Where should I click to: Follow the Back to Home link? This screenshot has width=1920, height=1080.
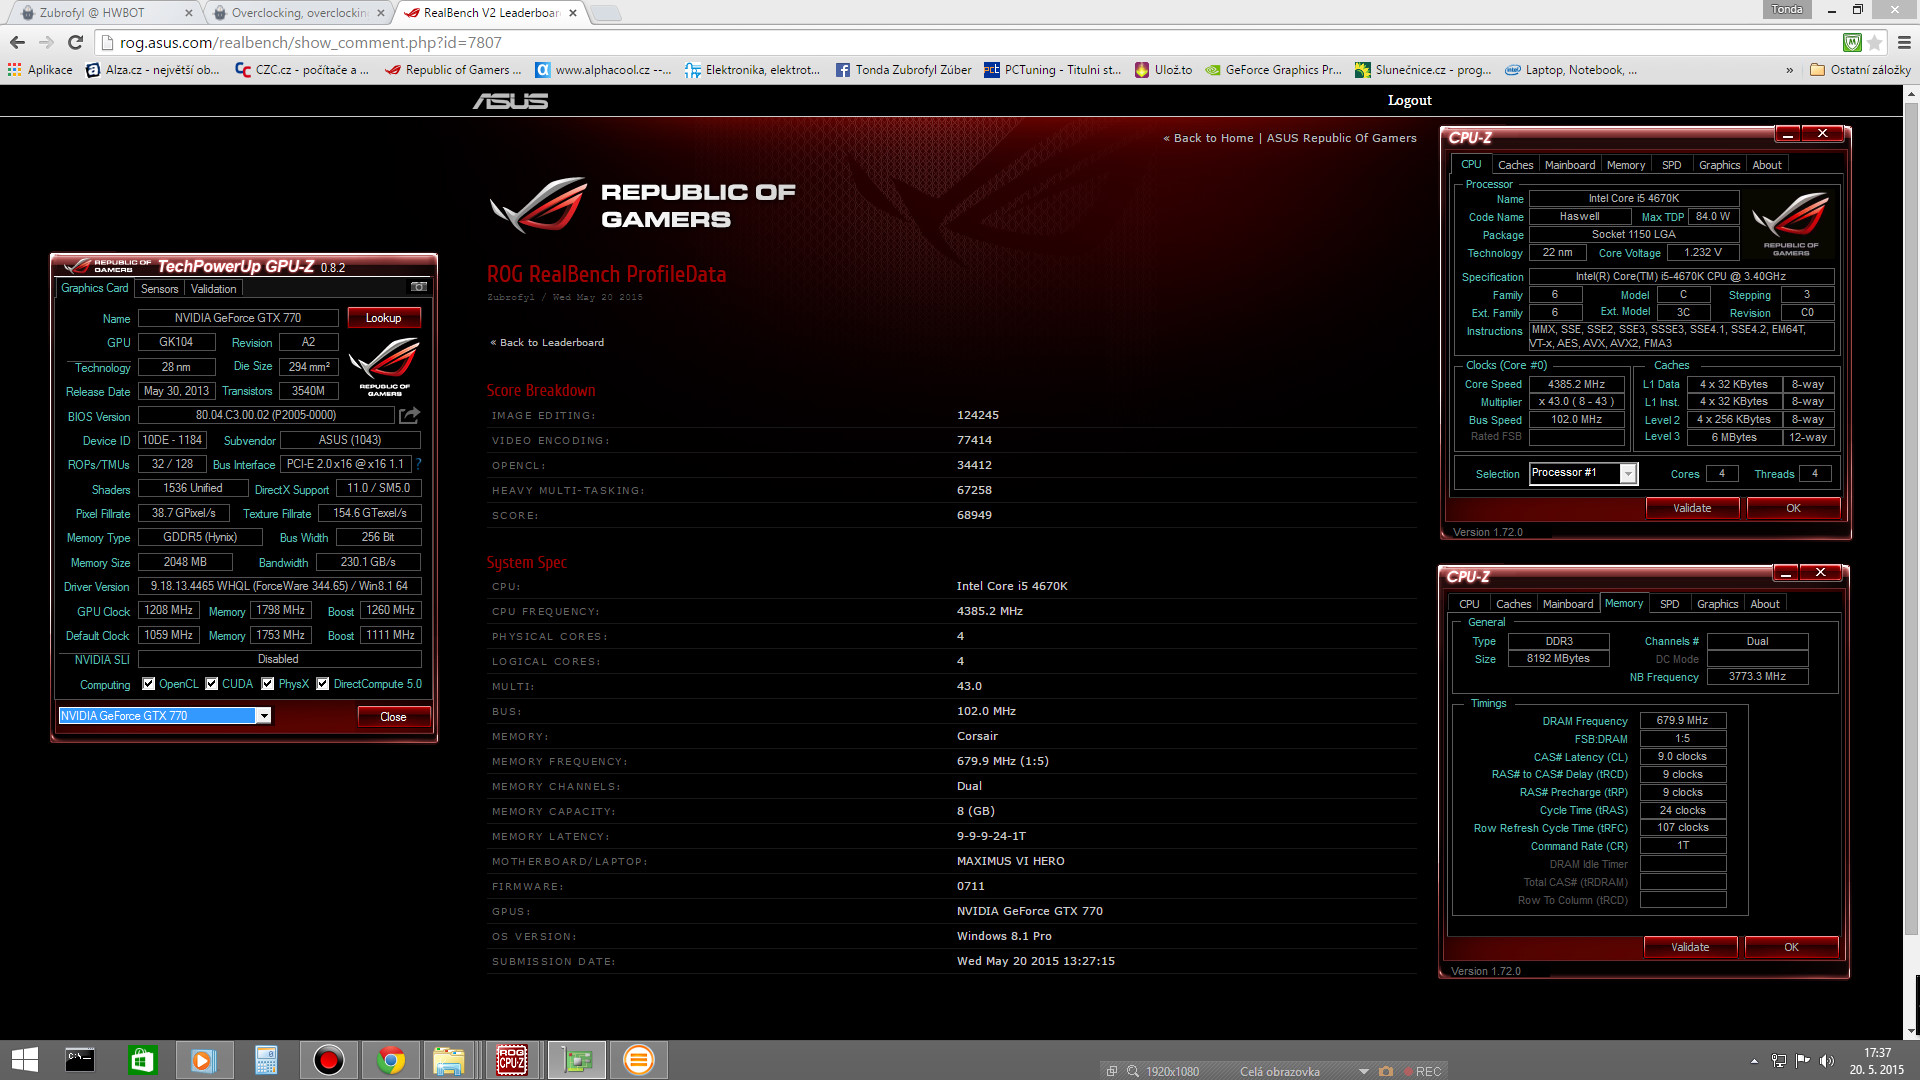pos(1208,138)
